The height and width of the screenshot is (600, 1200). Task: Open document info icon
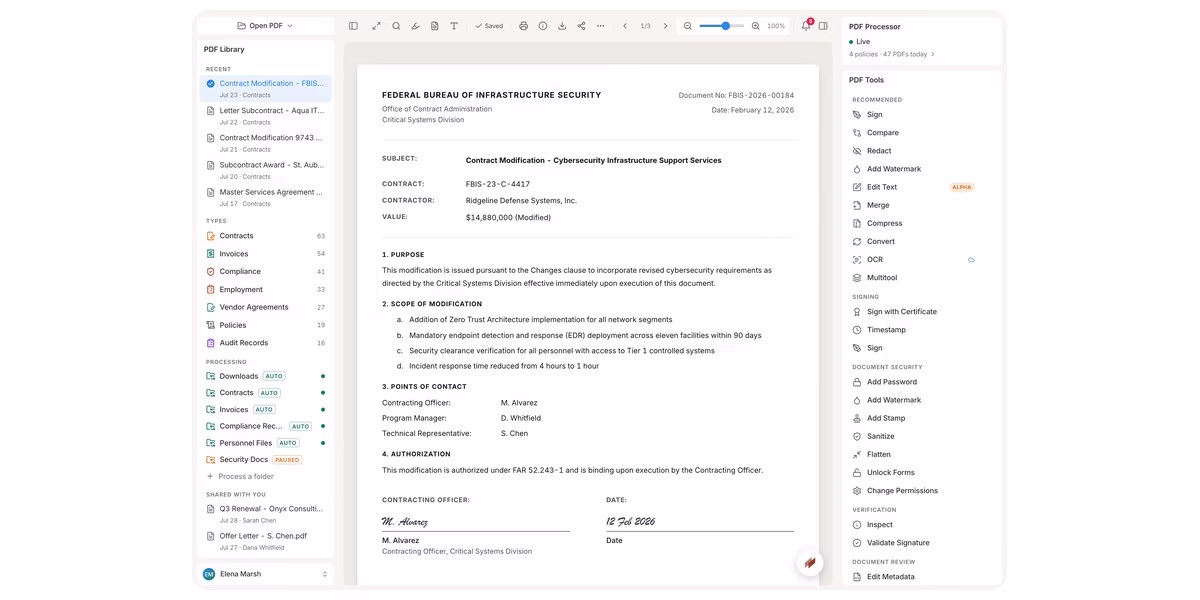(x=543, y=26)
